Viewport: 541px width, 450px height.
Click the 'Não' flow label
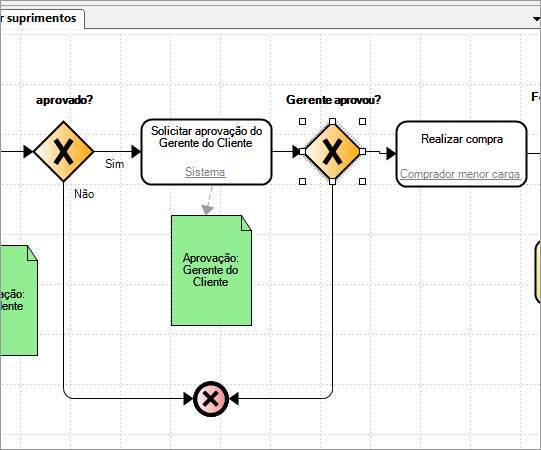click(84, 194)
